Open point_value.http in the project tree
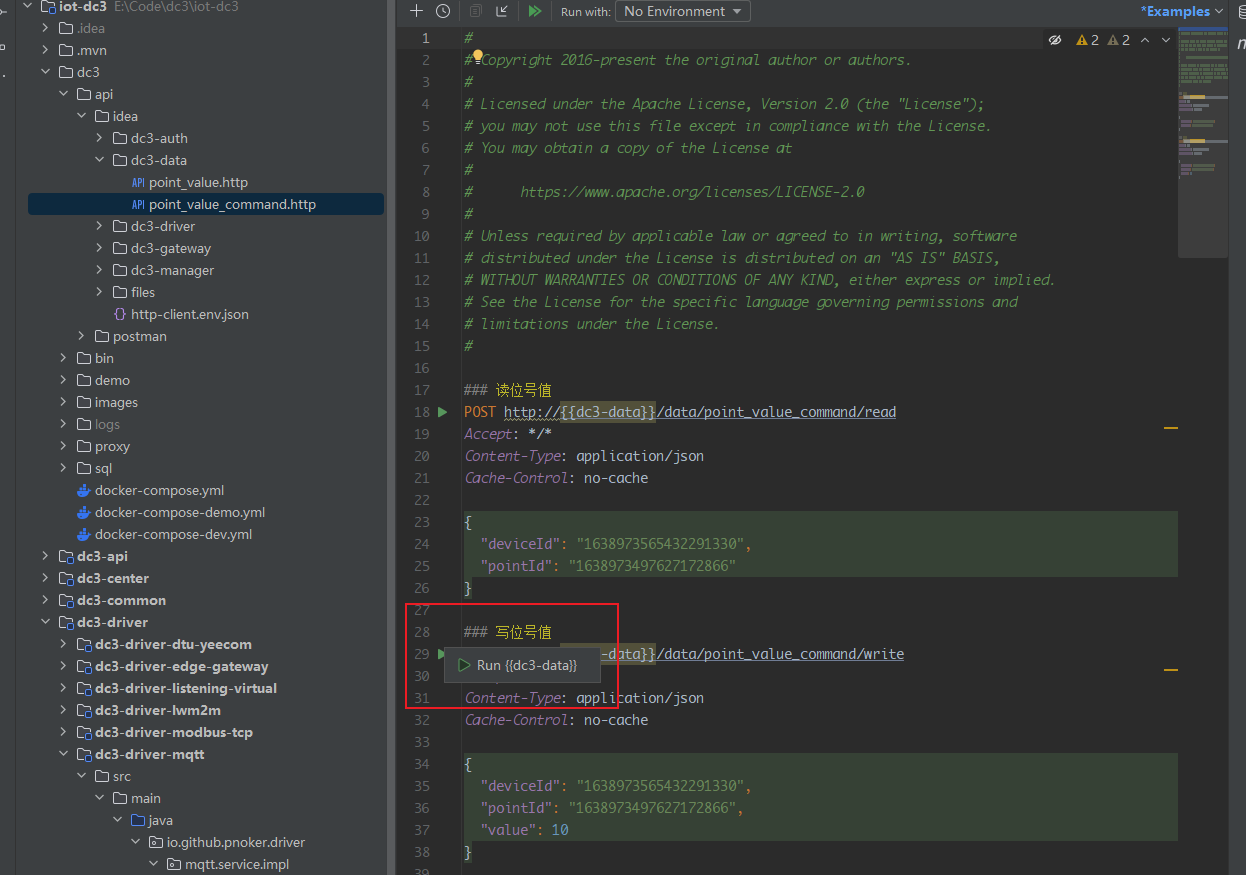The image size is (1246, 875). click(x=198, y=182)
